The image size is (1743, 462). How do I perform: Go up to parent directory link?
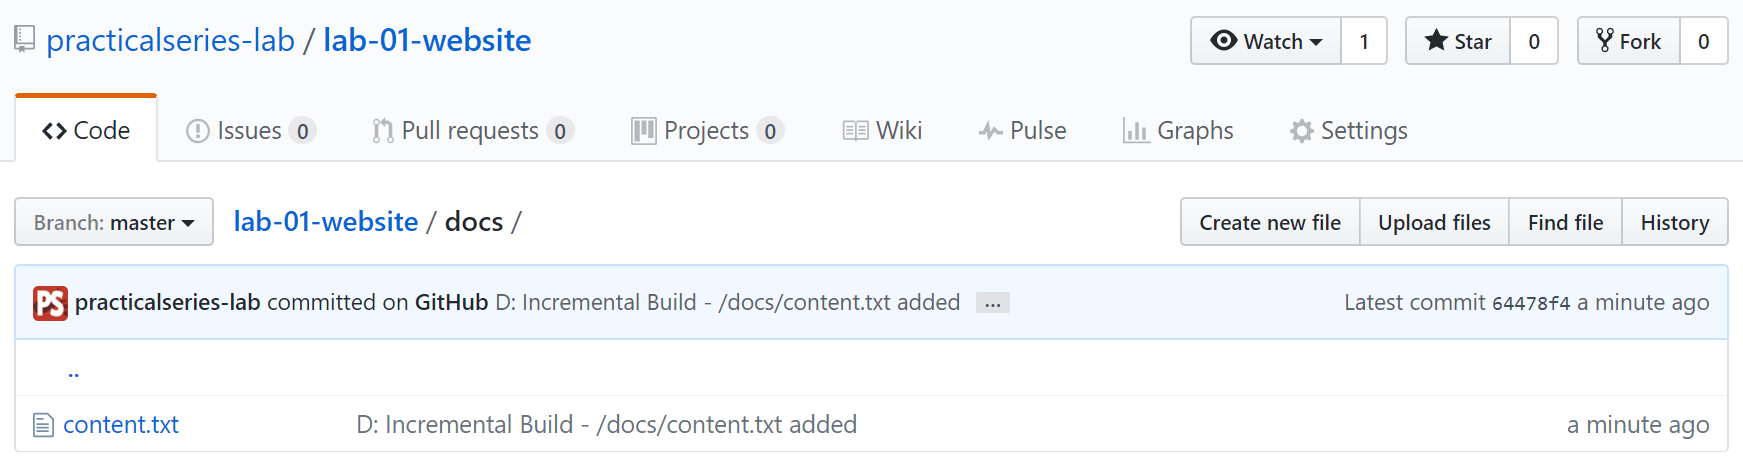pyautogui.click(x=73, y=372)
